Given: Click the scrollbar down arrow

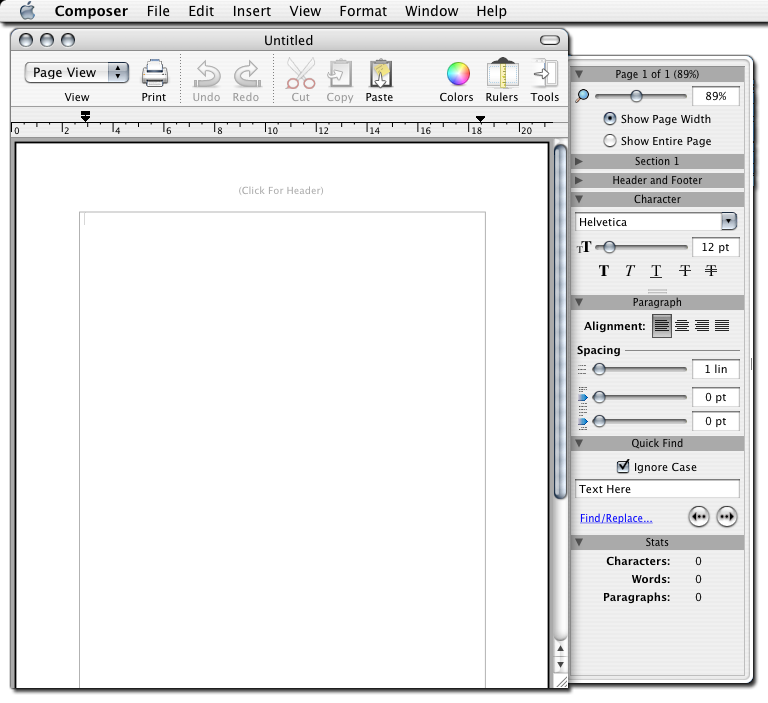Looking at the screenshot, I should 560,665.
